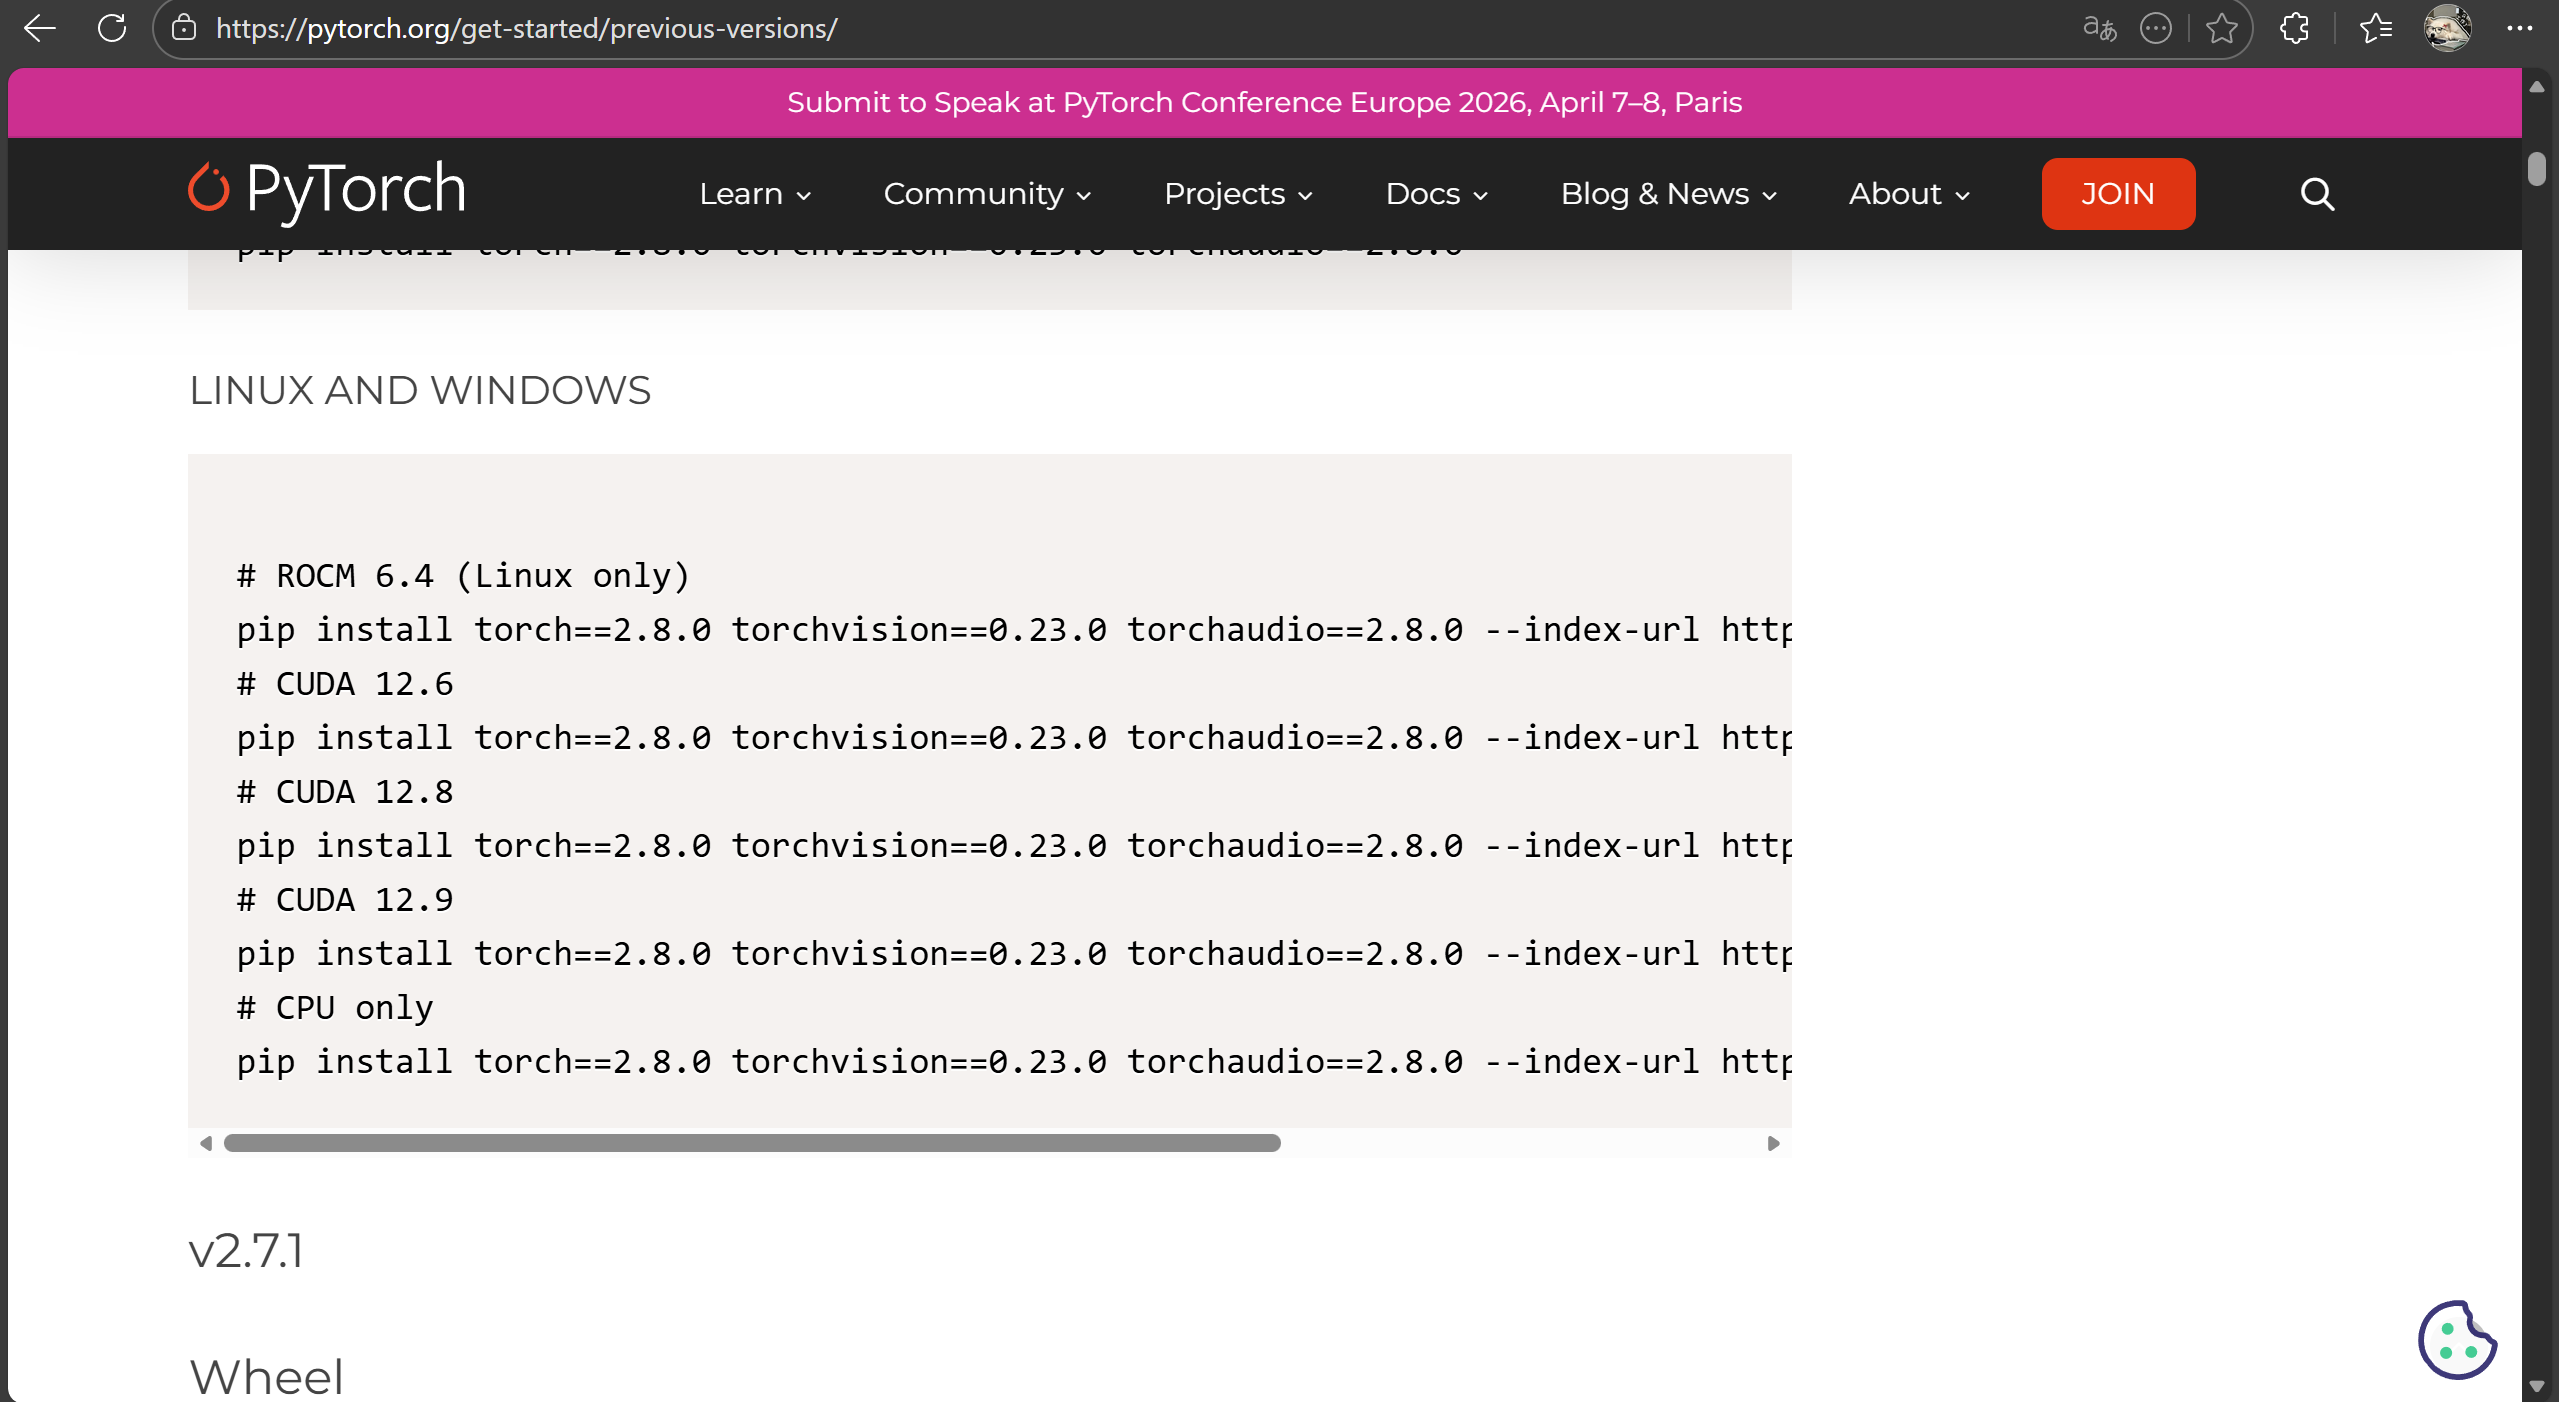This screenshot has width=2559, height=1402.
Task: Open the cookie consent icon
Action: point(2456,1340)
